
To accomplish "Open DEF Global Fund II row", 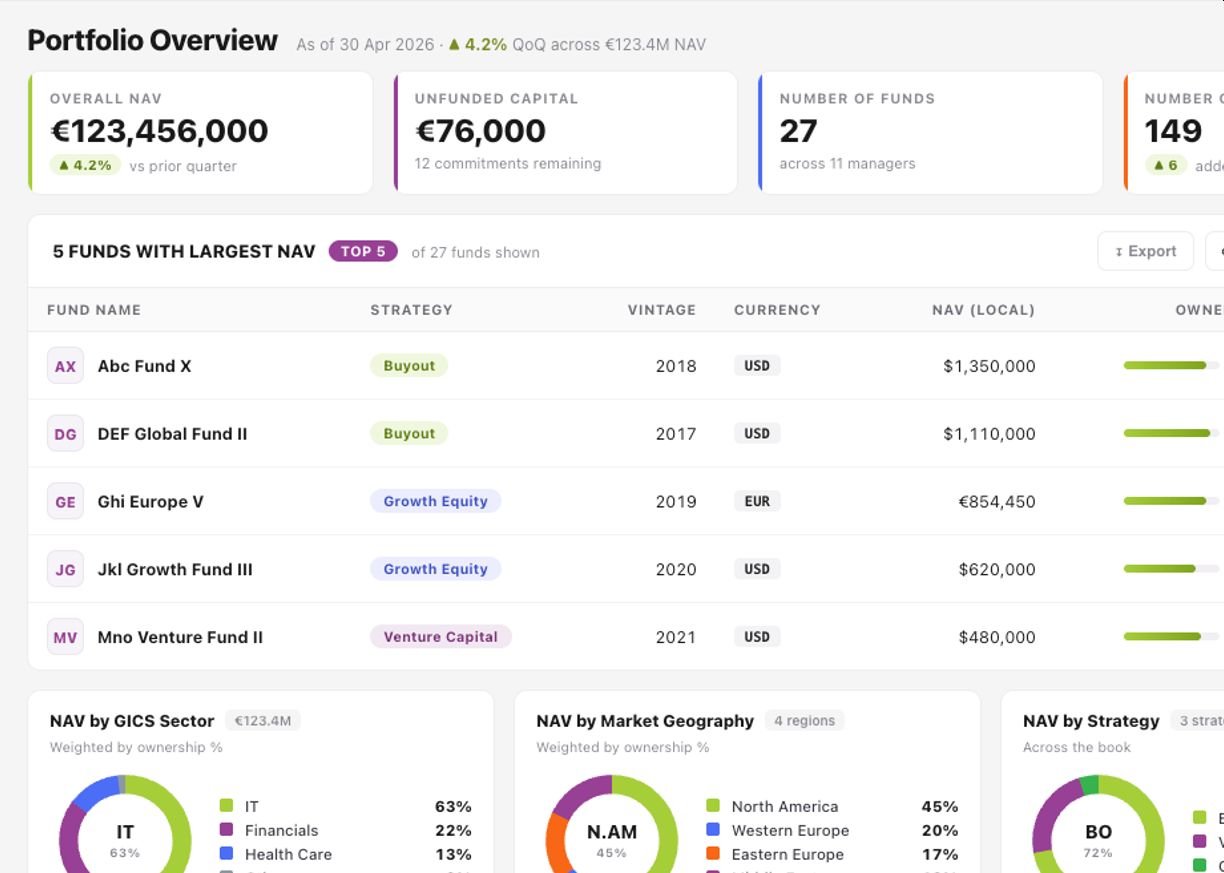I will pos(626,434).
